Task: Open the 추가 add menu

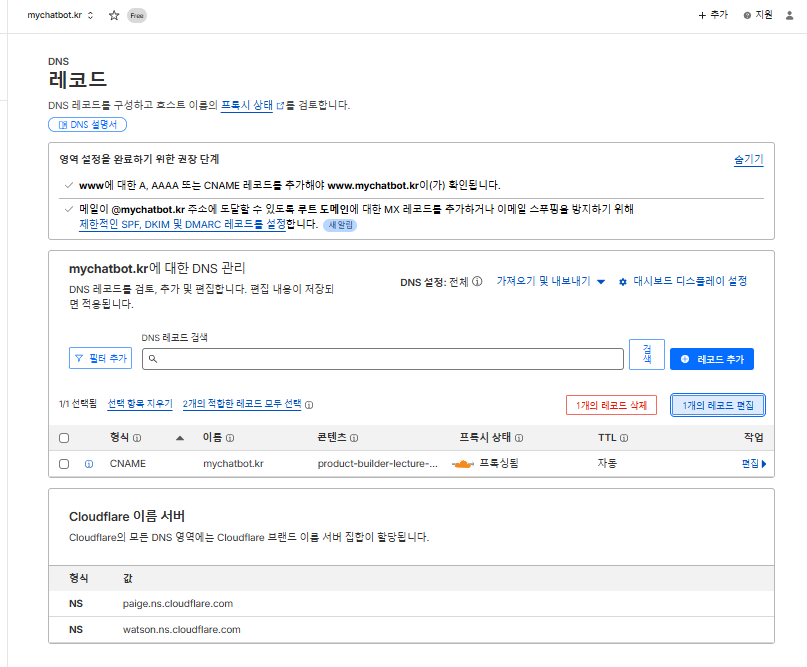Action: pyautogui.click(x=713, y=15)
